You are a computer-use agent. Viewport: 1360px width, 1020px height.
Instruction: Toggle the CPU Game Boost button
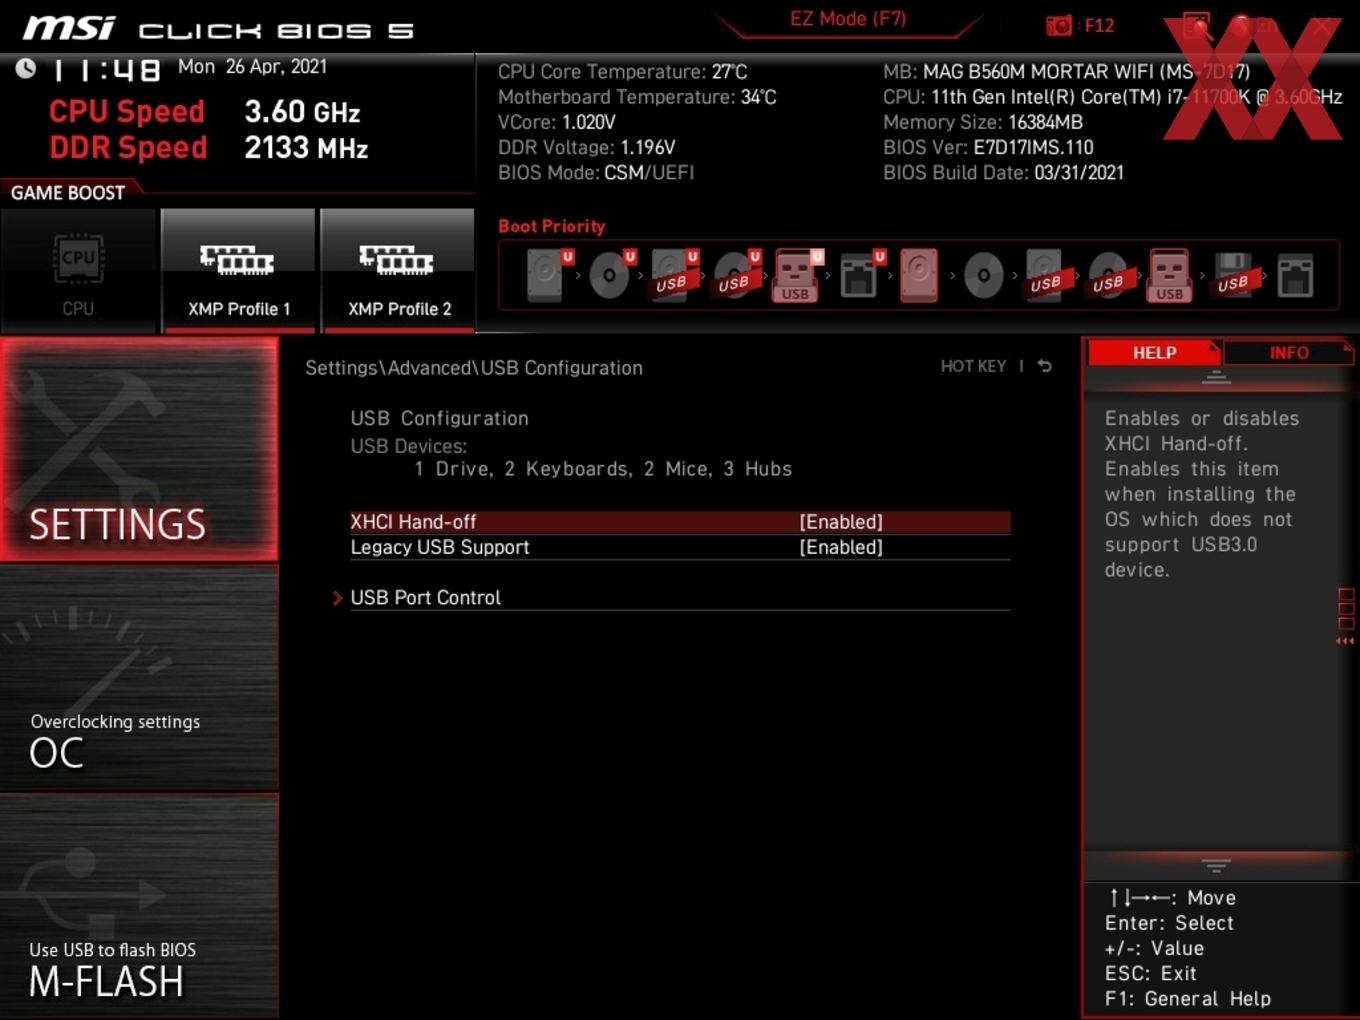click(x=78, y=271)
